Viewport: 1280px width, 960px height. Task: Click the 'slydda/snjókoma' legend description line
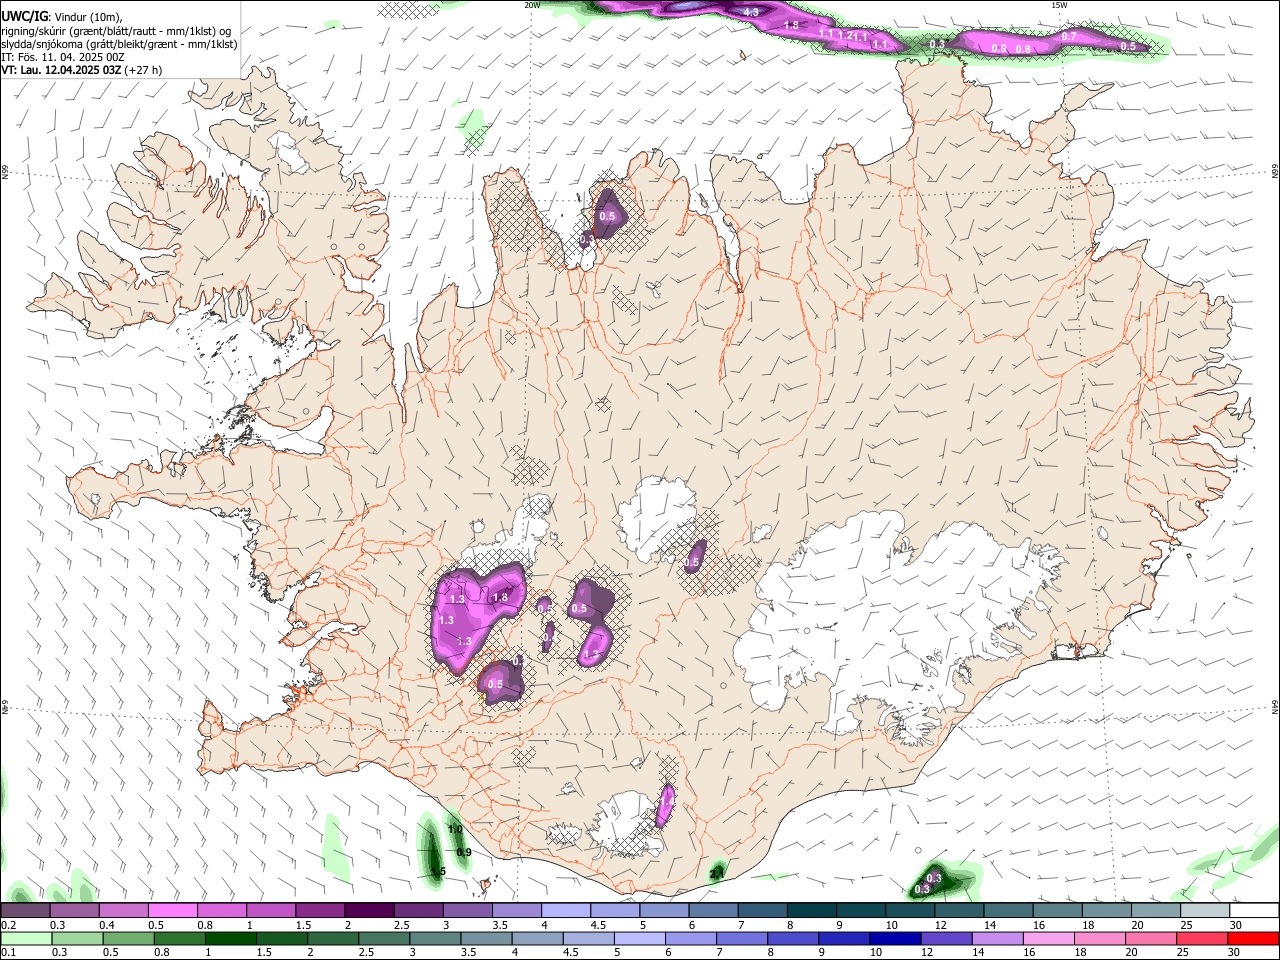click(119, 43)
